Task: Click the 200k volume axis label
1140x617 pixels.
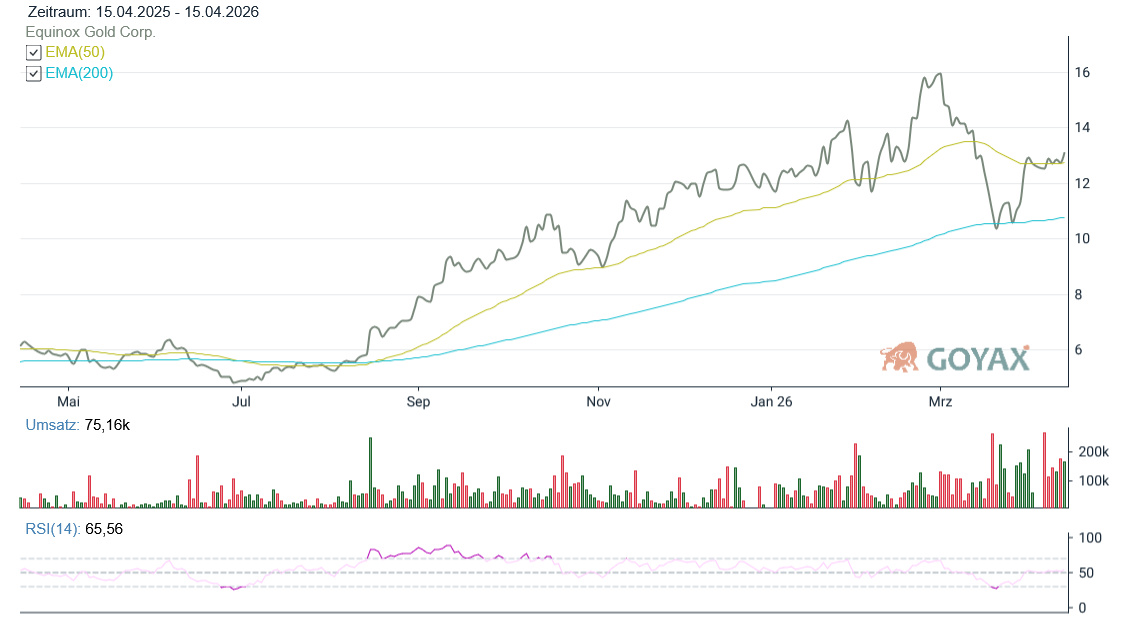Action: (1094, 452)
